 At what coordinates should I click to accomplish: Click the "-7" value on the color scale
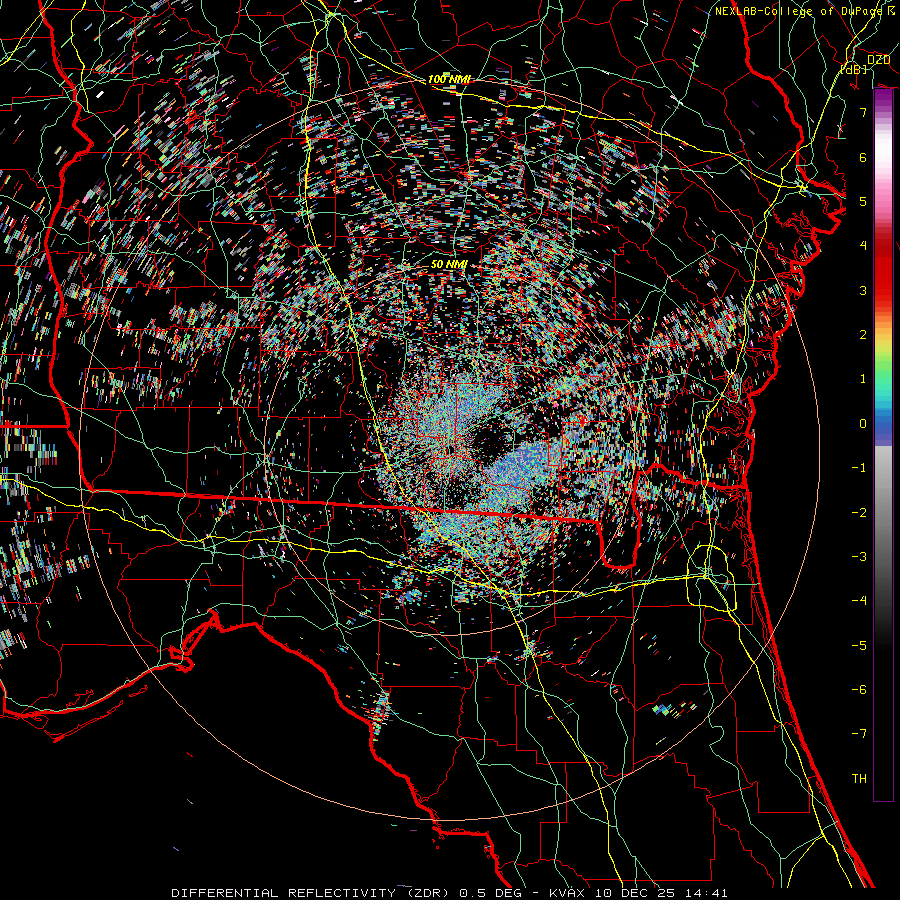pos(859,734)
